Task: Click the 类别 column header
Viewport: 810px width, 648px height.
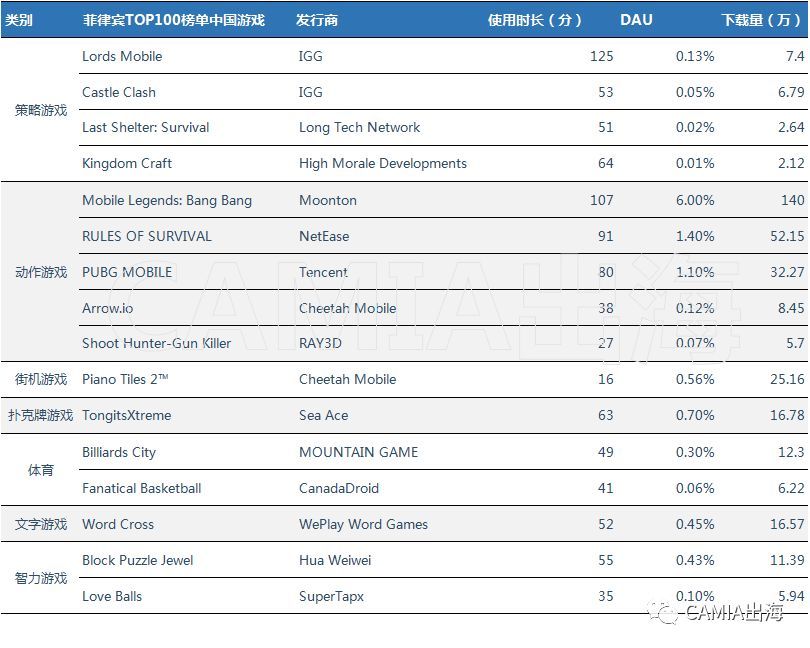Action: click(19, 20)
